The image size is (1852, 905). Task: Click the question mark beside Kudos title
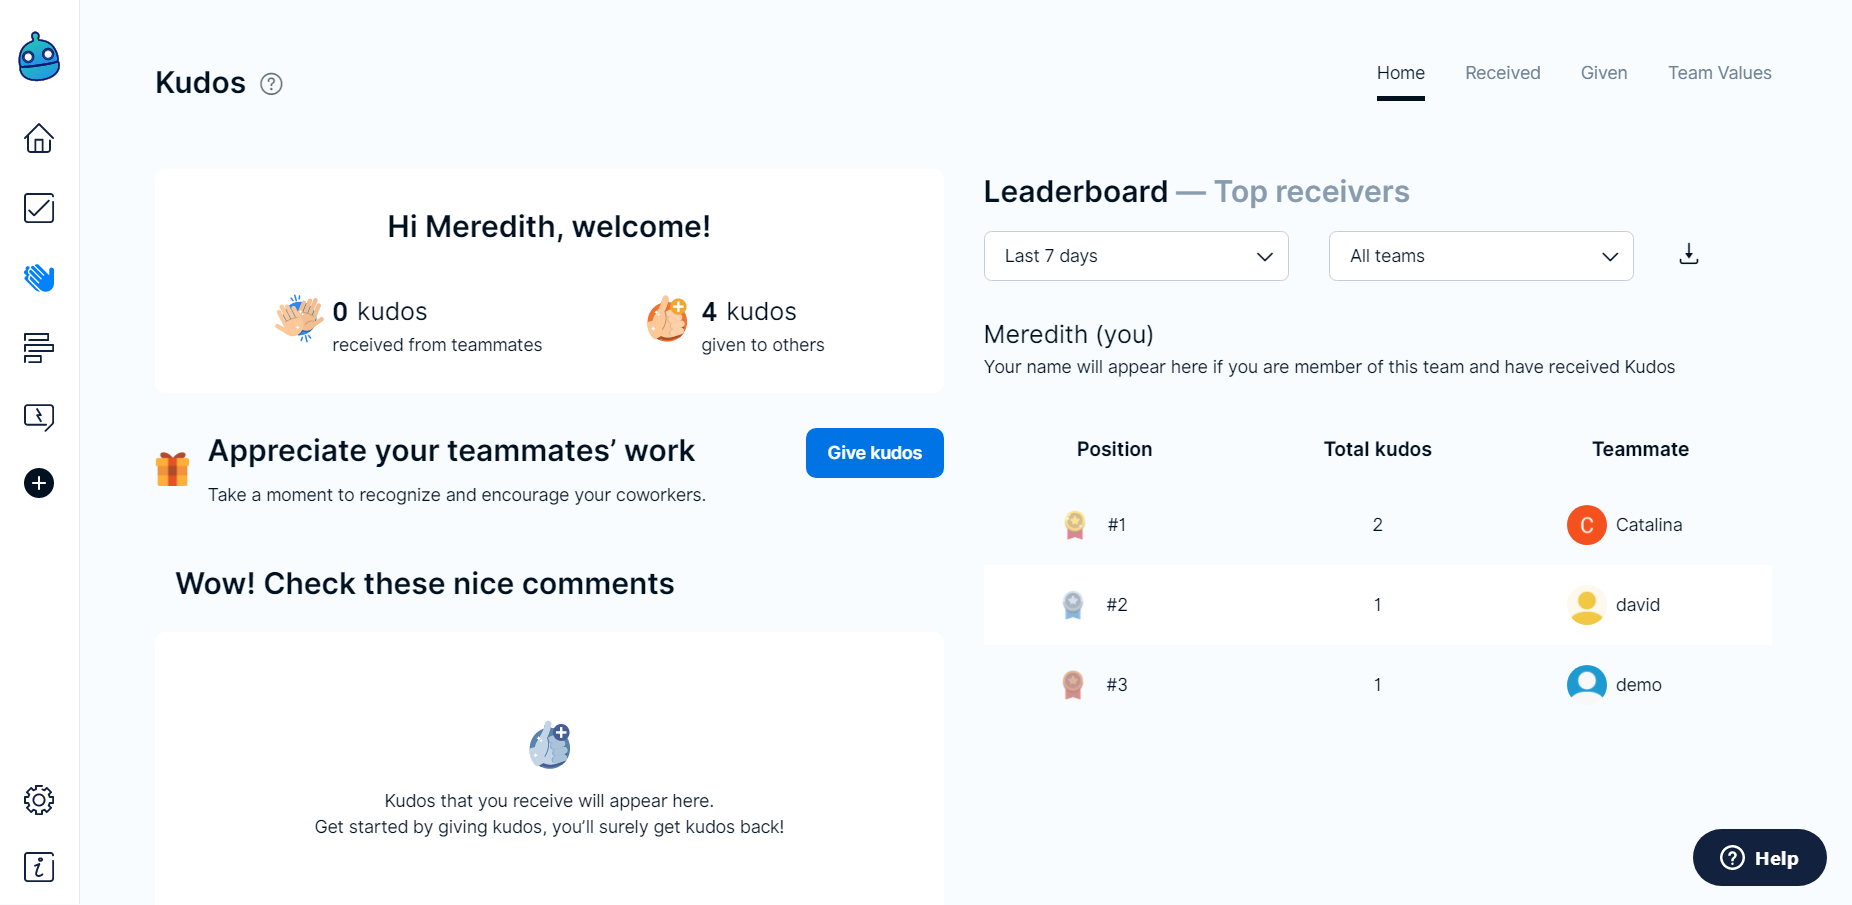coord(271,84)
